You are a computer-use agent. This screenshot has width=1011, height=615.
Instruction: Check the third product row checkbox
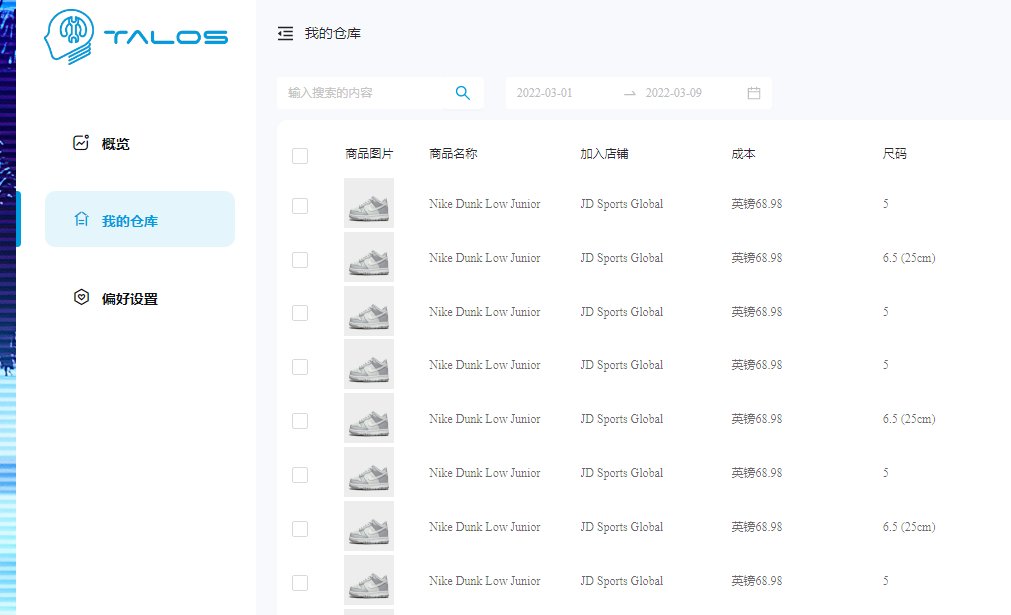point(300,313)
